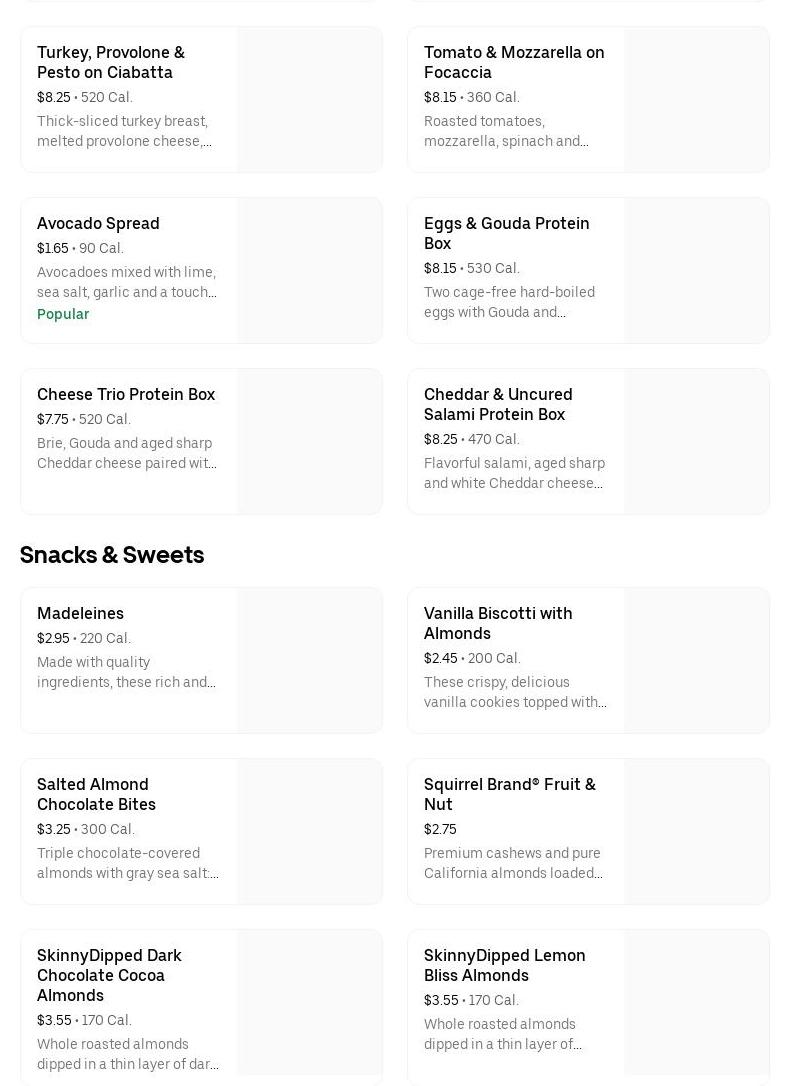804x1086 pixels.
Task: Open the Cheese Trio Protein Box title
Action: [126, 394]
